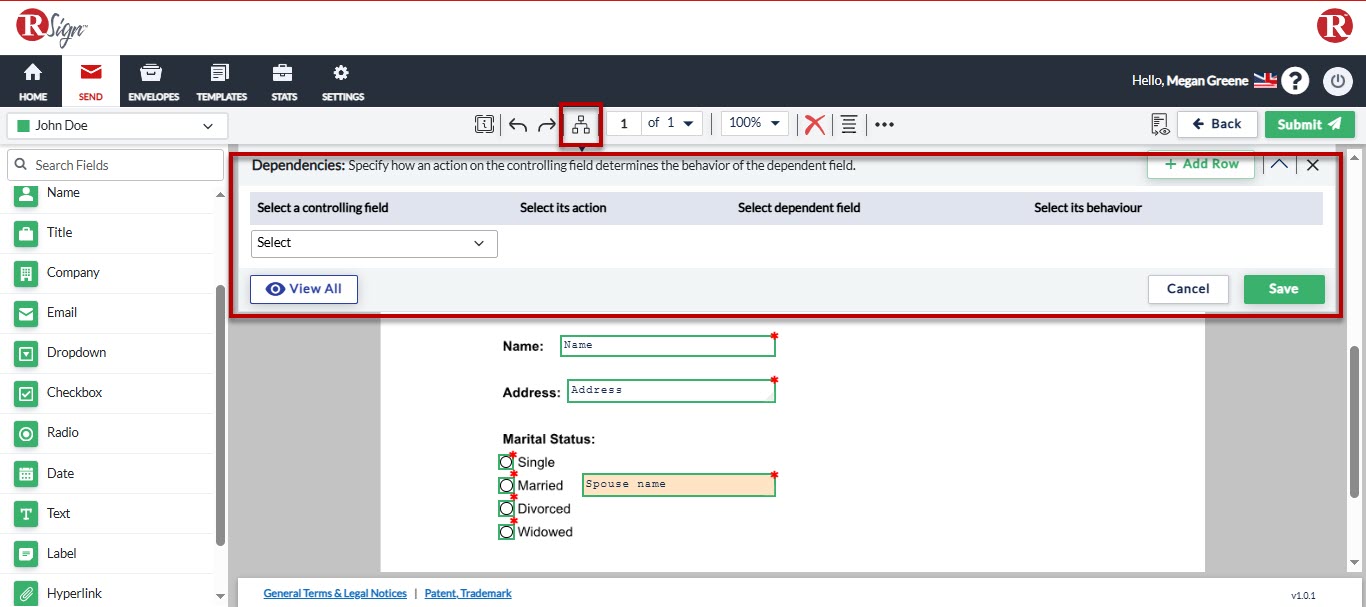Click the redo arrow icon
Screen dimensions: 1366x607
tap(547, 124)
